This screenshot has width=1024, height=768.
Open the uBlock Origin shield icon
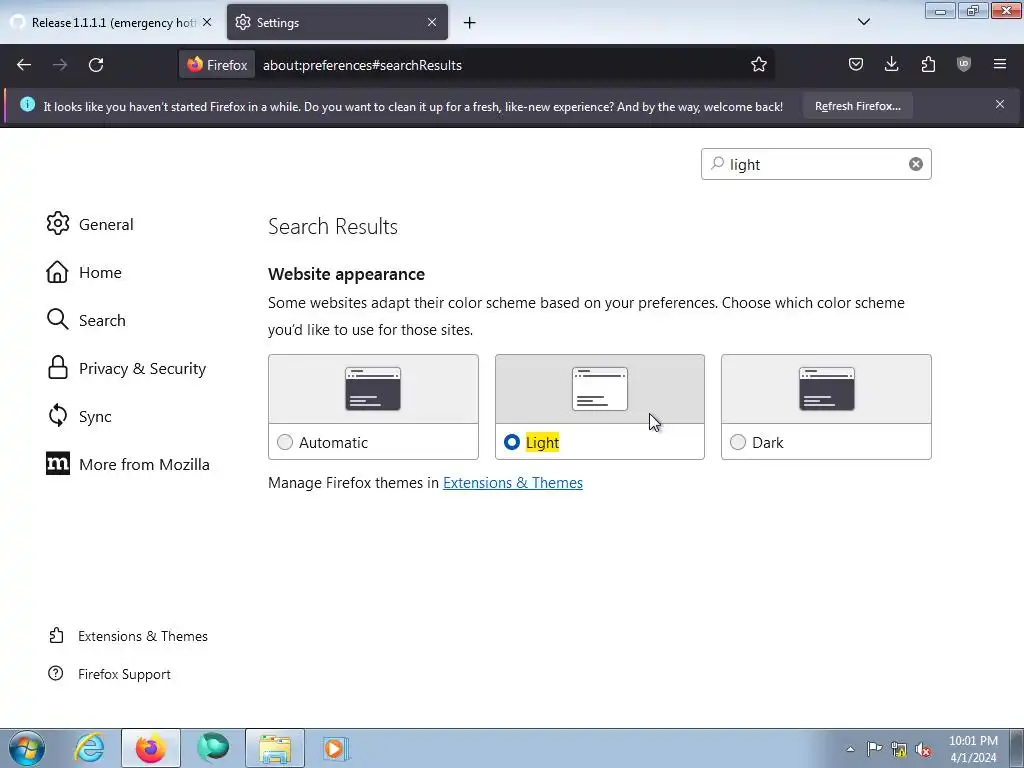click(963, 64)
